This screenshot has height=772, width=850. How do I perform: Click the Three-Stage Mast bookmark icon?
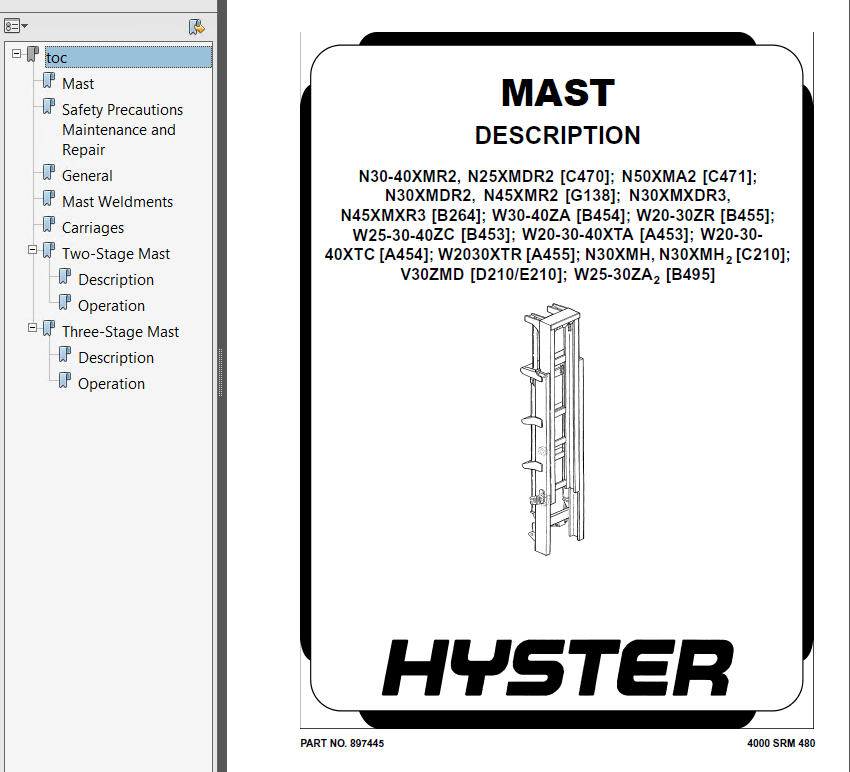coord(49,329)
